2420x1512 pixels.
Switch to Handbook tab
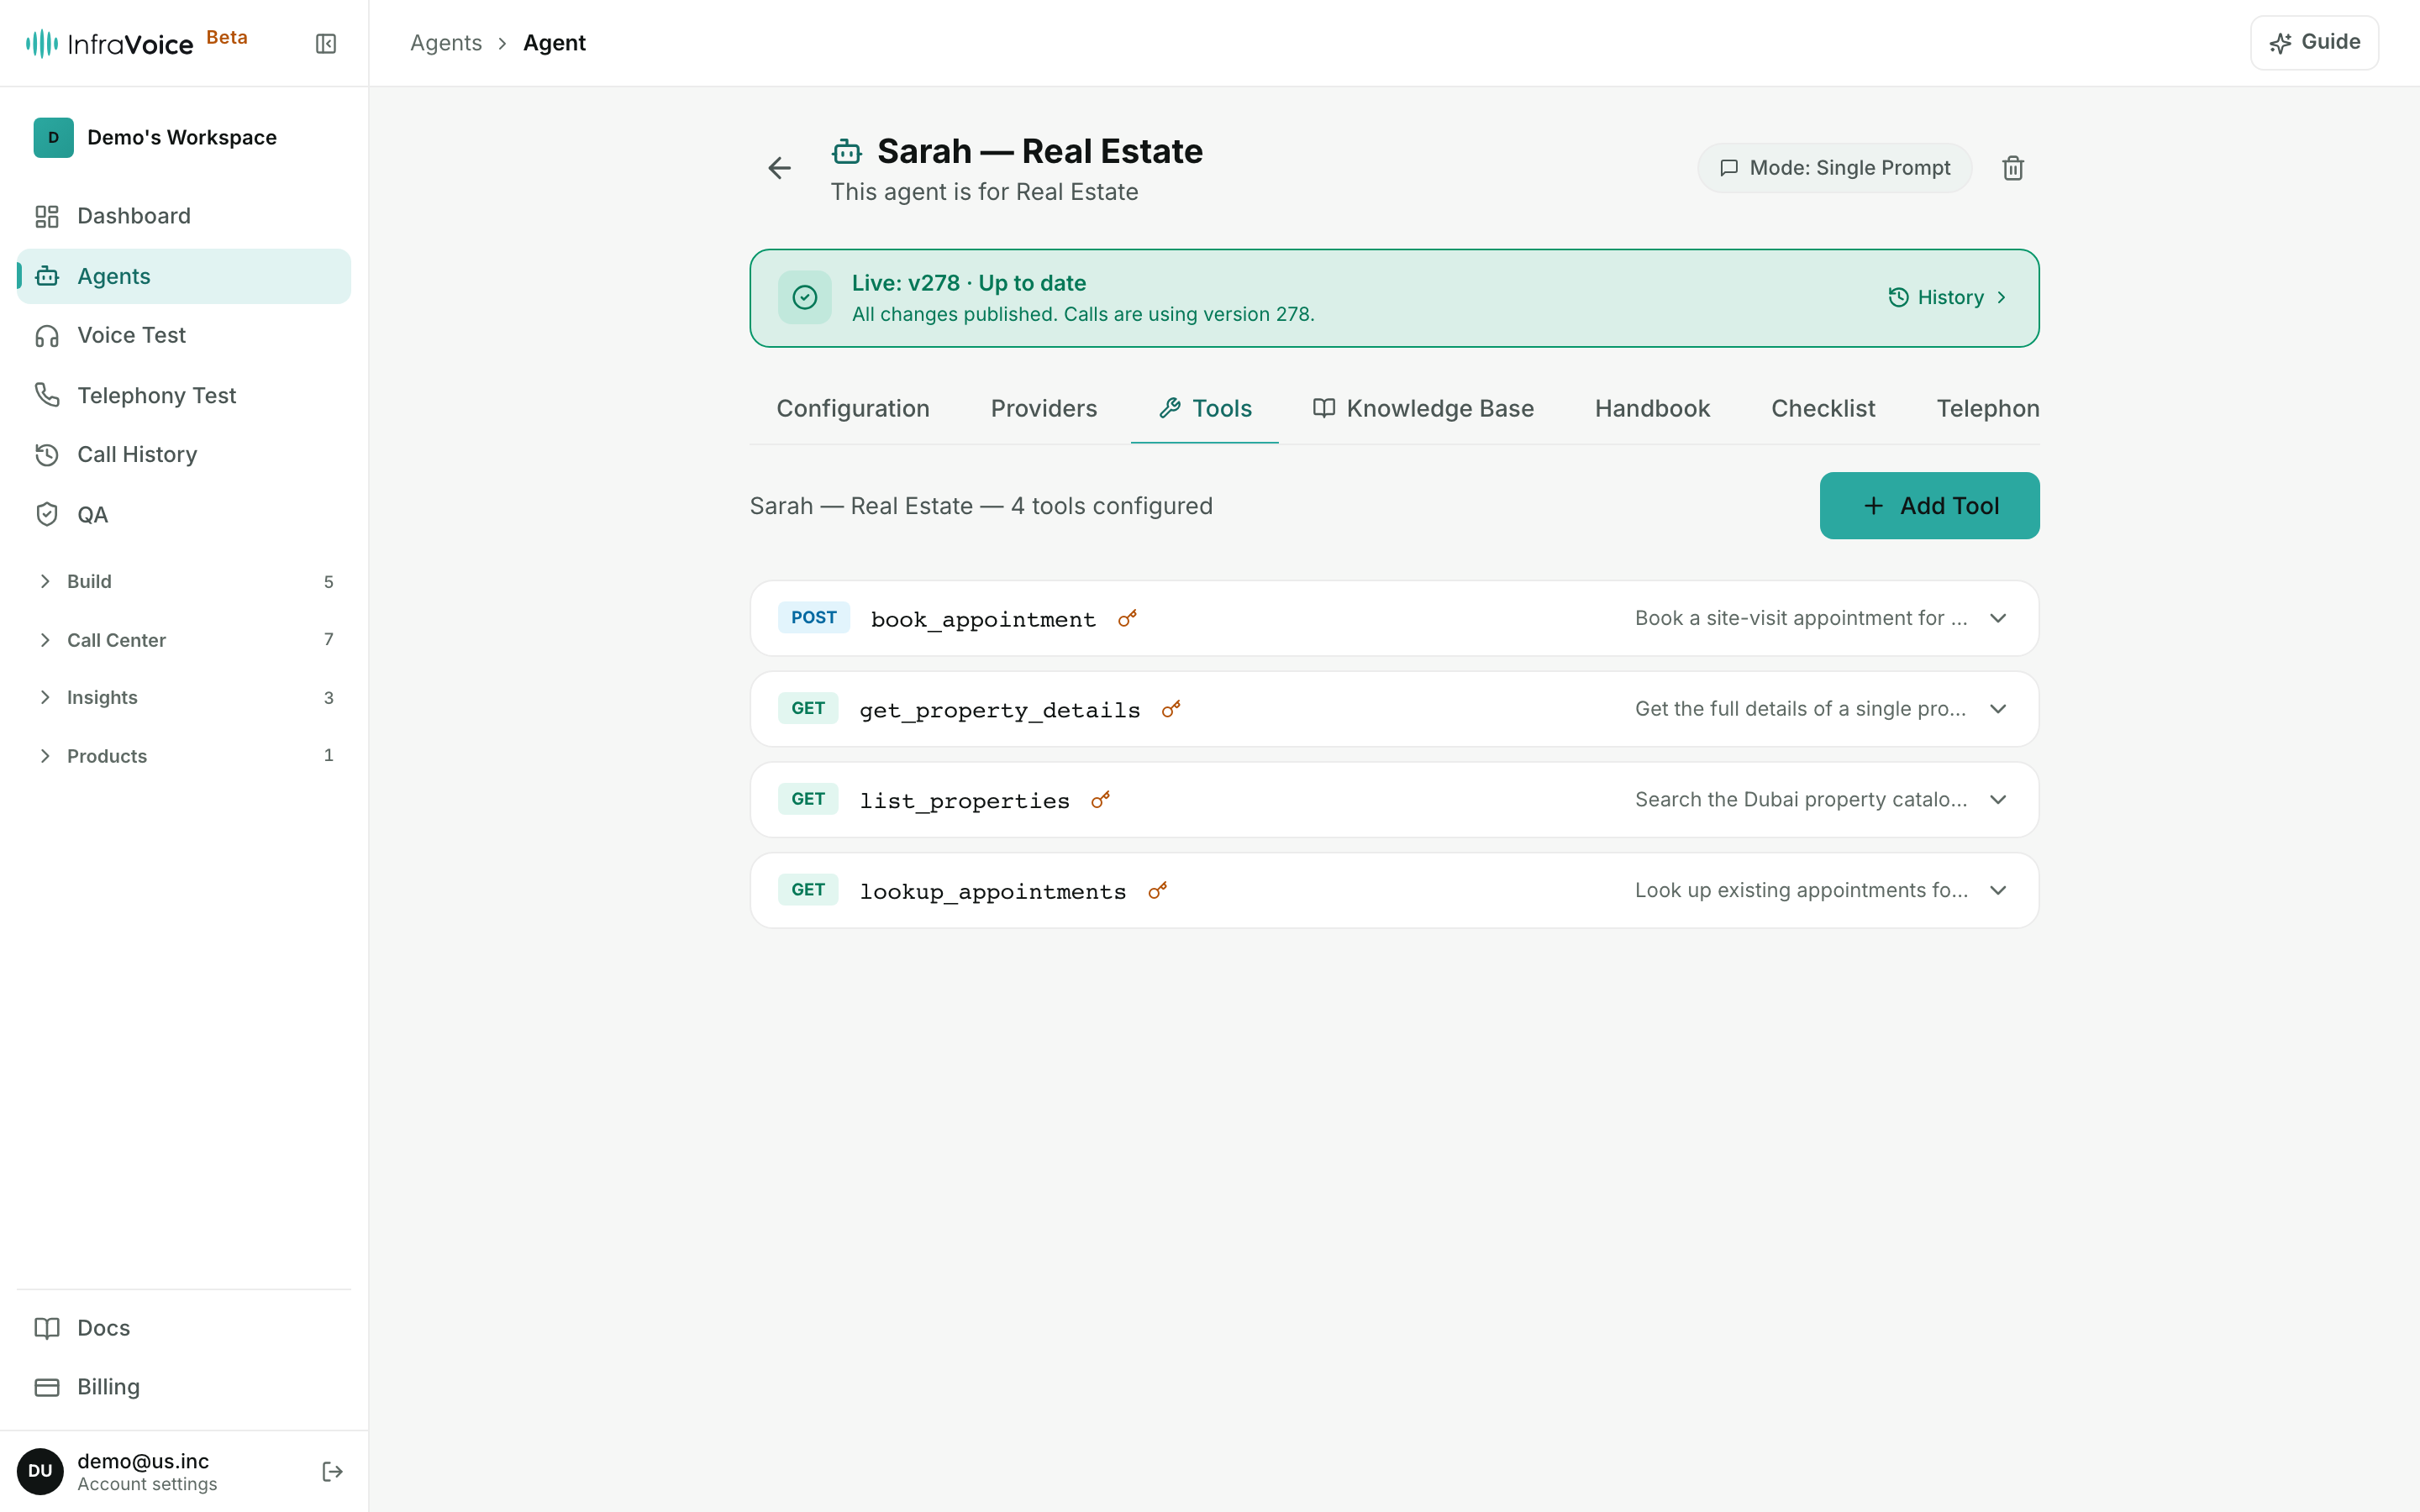[x=1652, y=408]
